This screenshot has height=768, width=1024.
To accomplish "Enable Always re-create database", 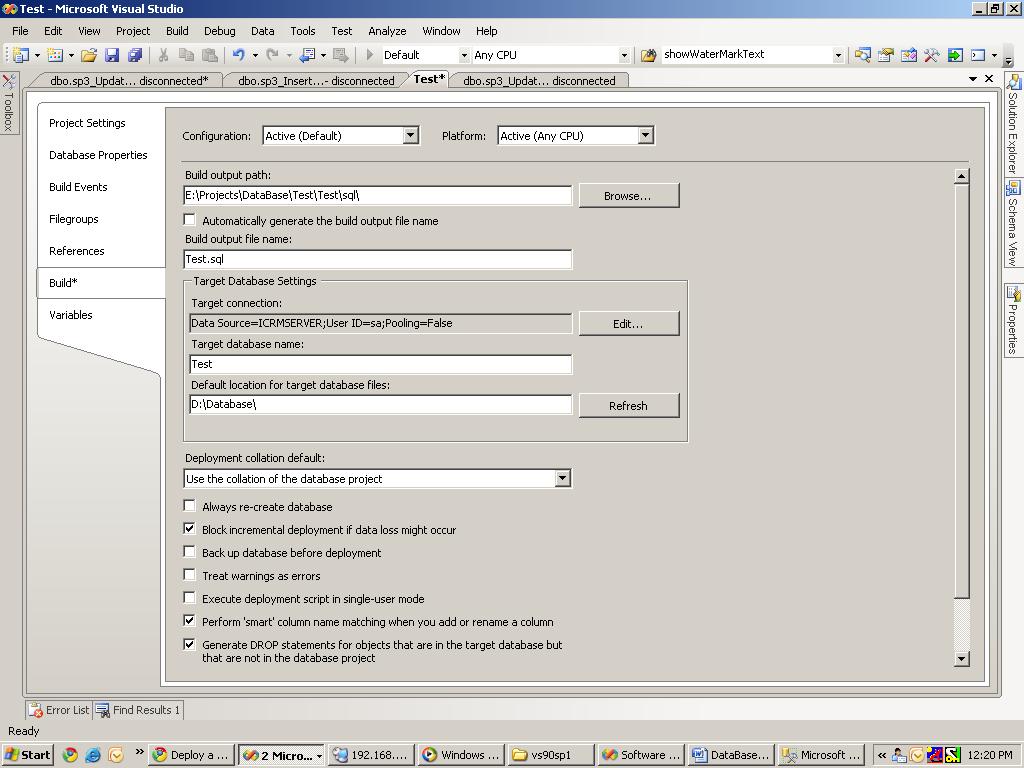I will pyautogui.click(x=189, y=505).
